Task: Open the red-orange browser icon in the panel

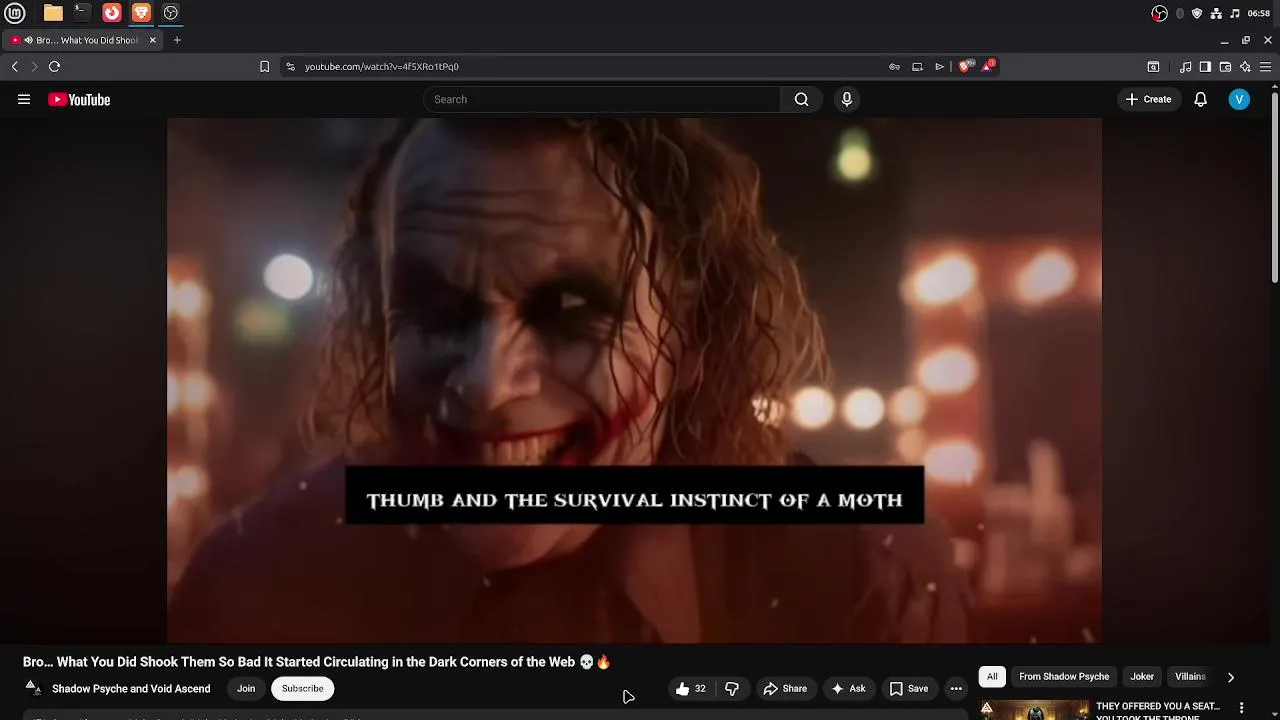Action: pyautogui.click(x=112, y=13)
